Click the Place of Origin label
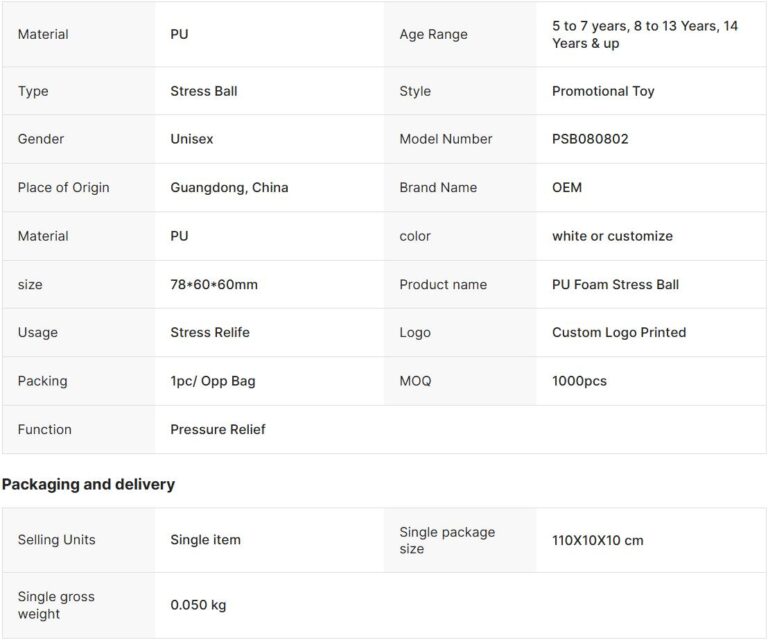Viewport: 768px width, 640px height. pos(63,187)
